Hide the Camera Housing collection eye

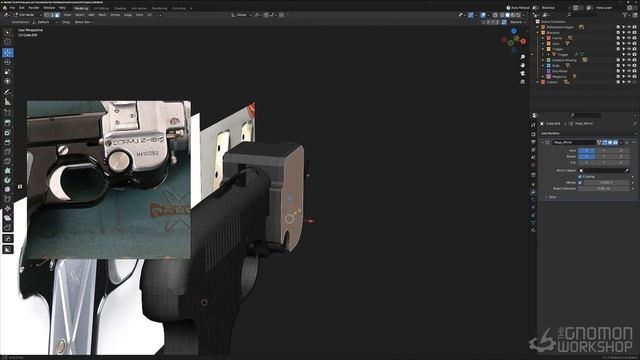629,60
